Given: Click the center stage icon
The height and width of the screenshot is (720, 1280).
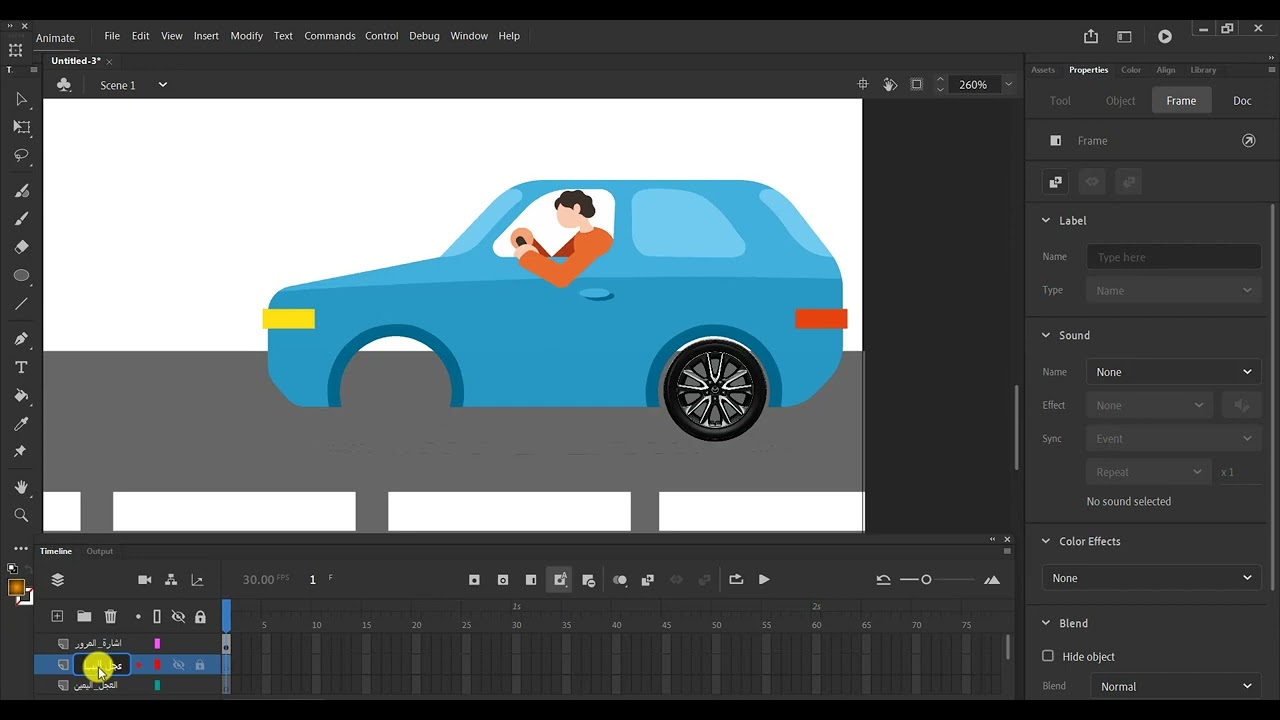Looking at the screenshot, I should coord(863,85).
